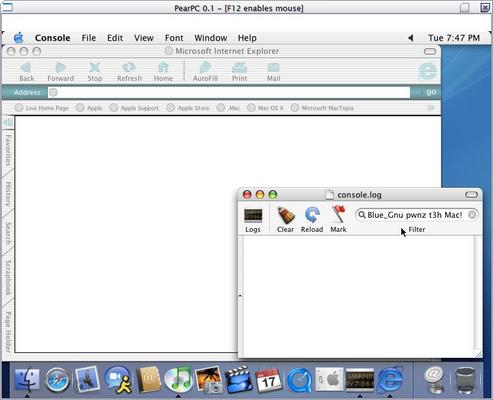
Task: Launch iMovie from the Dock
Action: 238,379
